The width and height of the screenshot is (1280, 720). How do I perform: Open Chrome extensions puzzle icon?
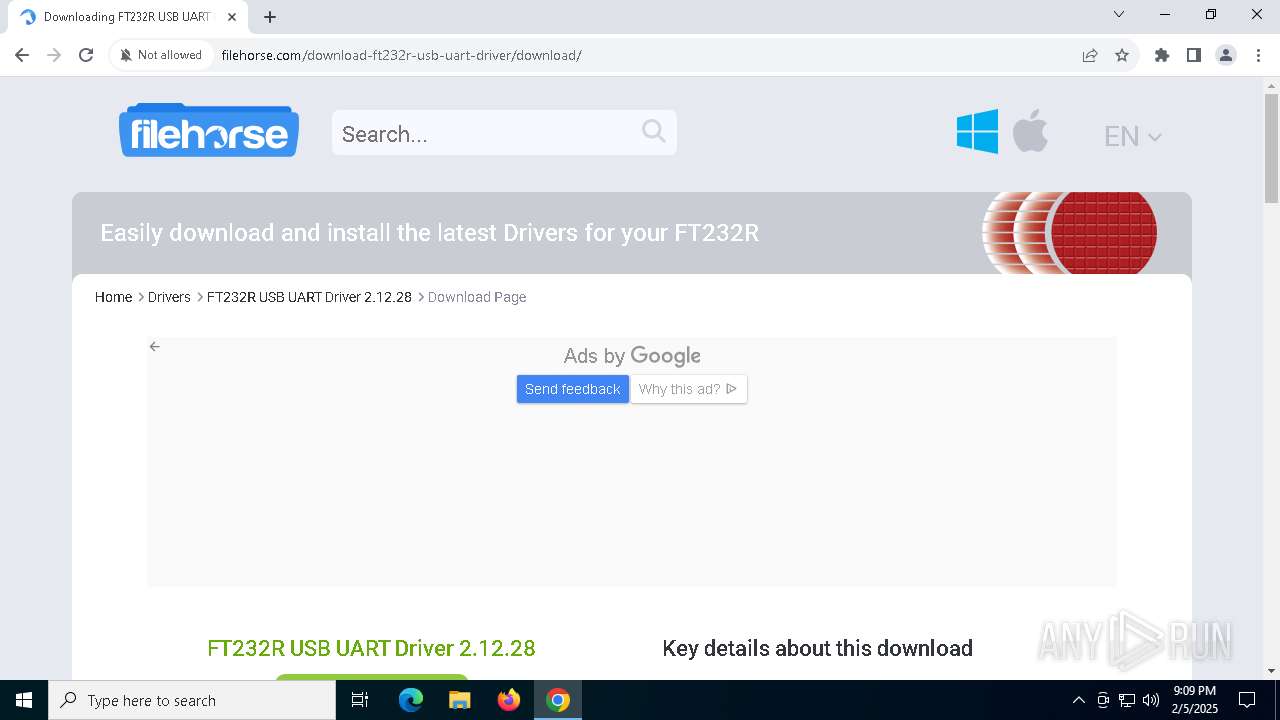coord(1162,55)
